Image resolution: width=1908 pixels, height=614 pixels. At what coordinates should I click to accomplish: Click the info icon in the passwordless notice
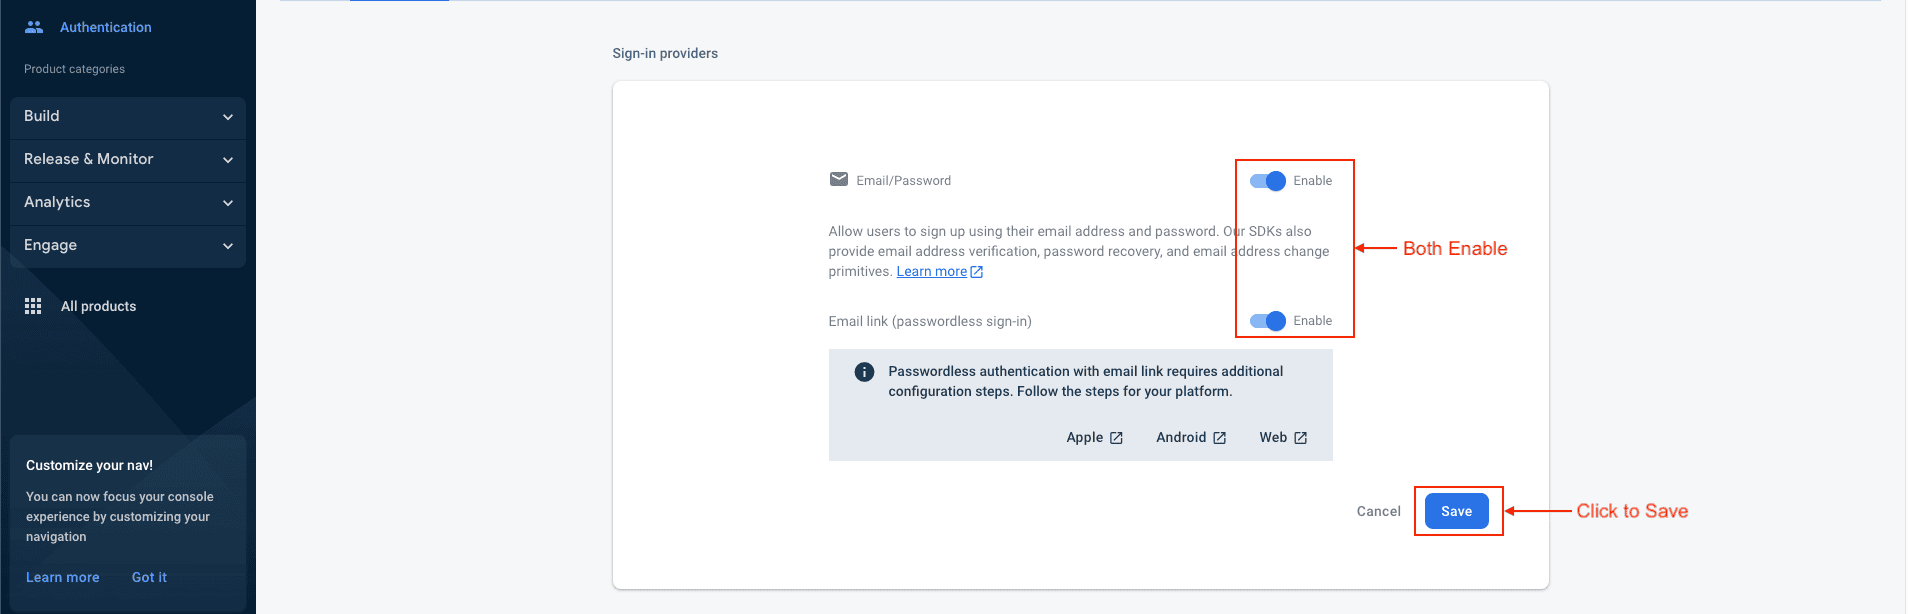coord(865,372)
